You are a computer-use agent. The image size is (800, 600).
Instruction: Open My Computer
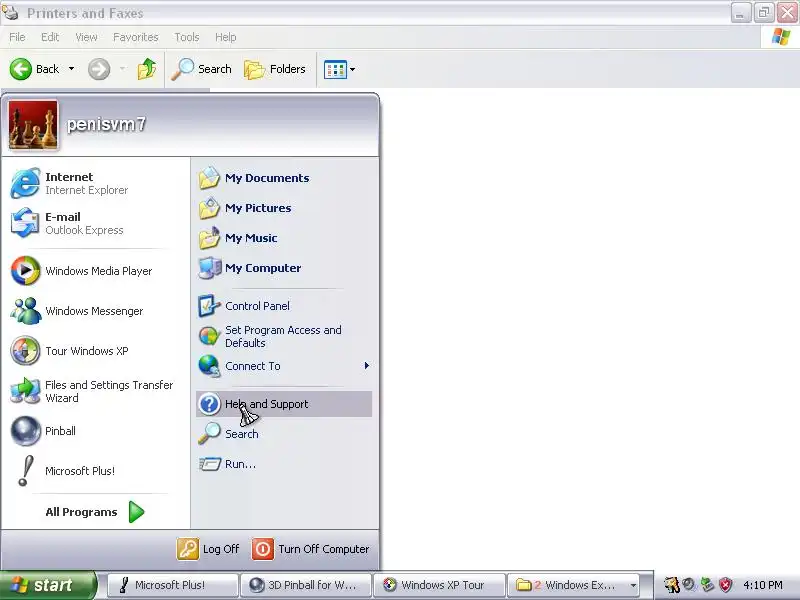(x=284, y=268)
